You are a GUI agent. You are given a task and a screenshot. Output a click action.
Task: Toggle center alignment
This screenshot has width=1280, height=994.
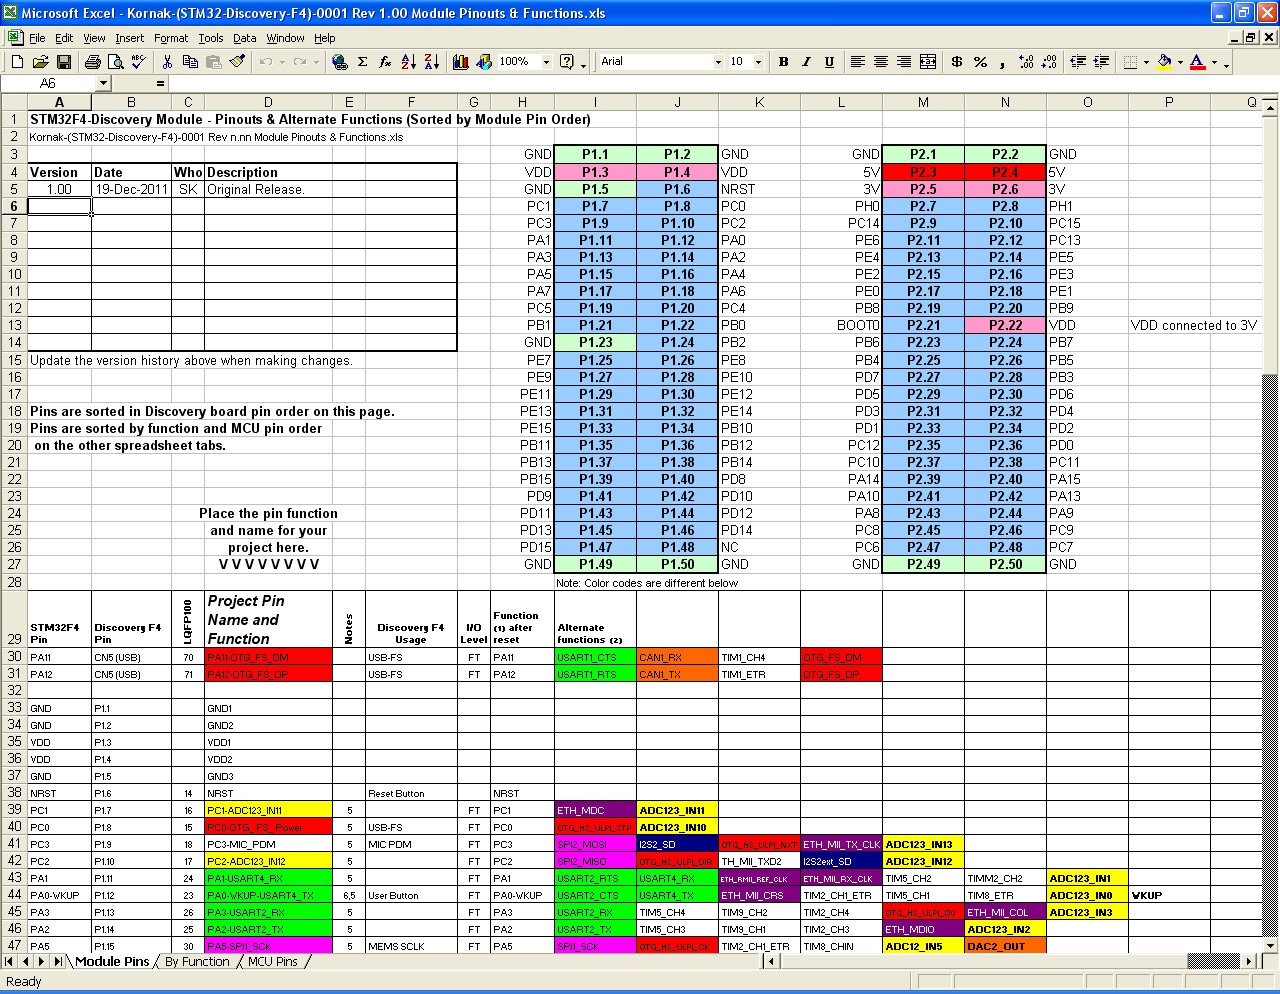881,62
